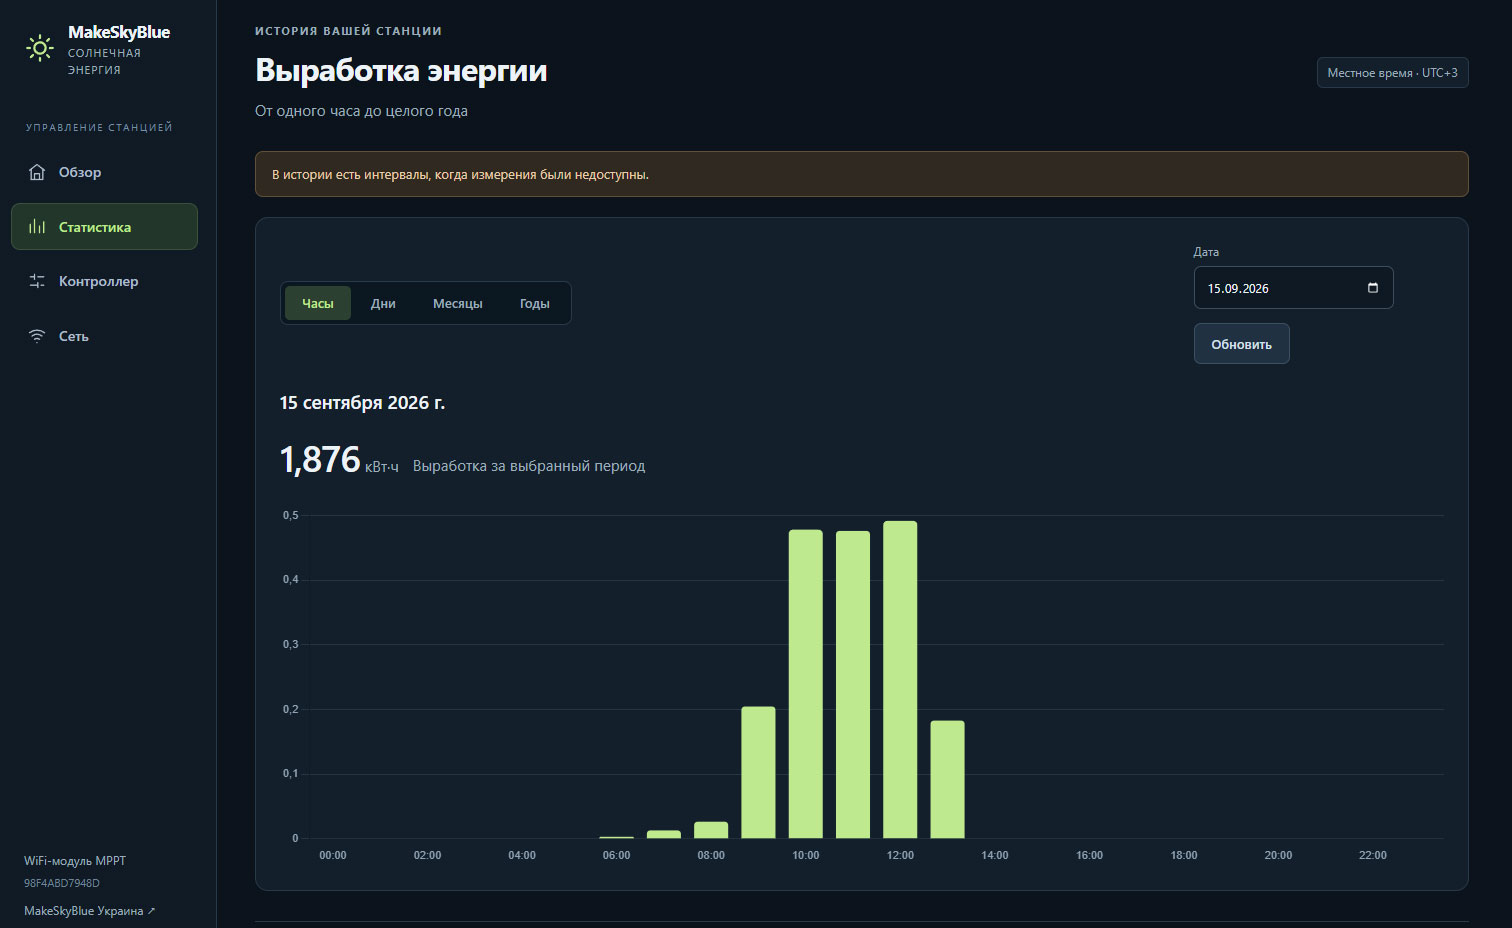
Task: Click the date field showing 15.09.2026
Action: click(x=1293, y=288)
